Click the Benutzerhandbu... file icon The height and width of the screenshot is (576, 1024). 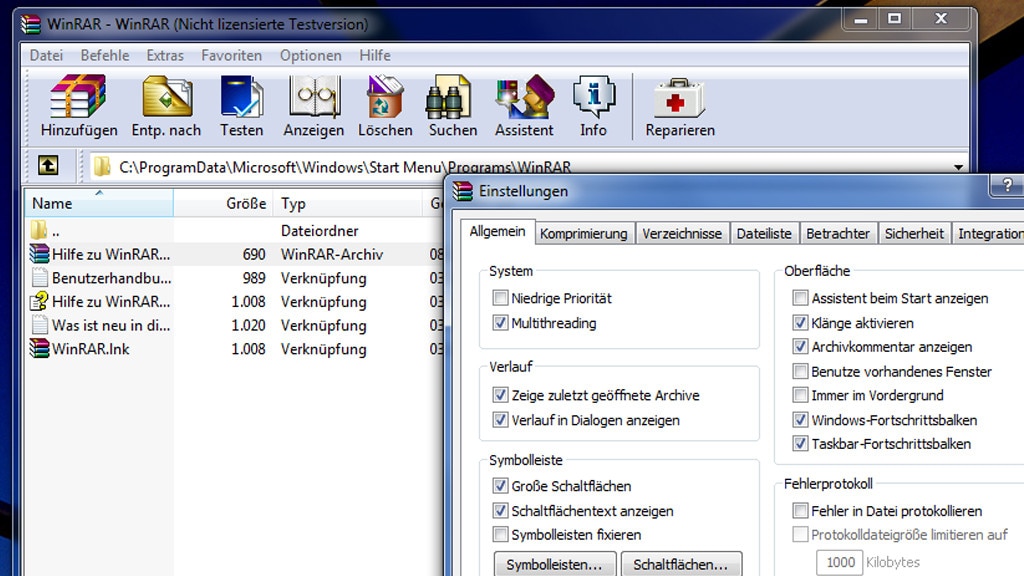point(39,278)
